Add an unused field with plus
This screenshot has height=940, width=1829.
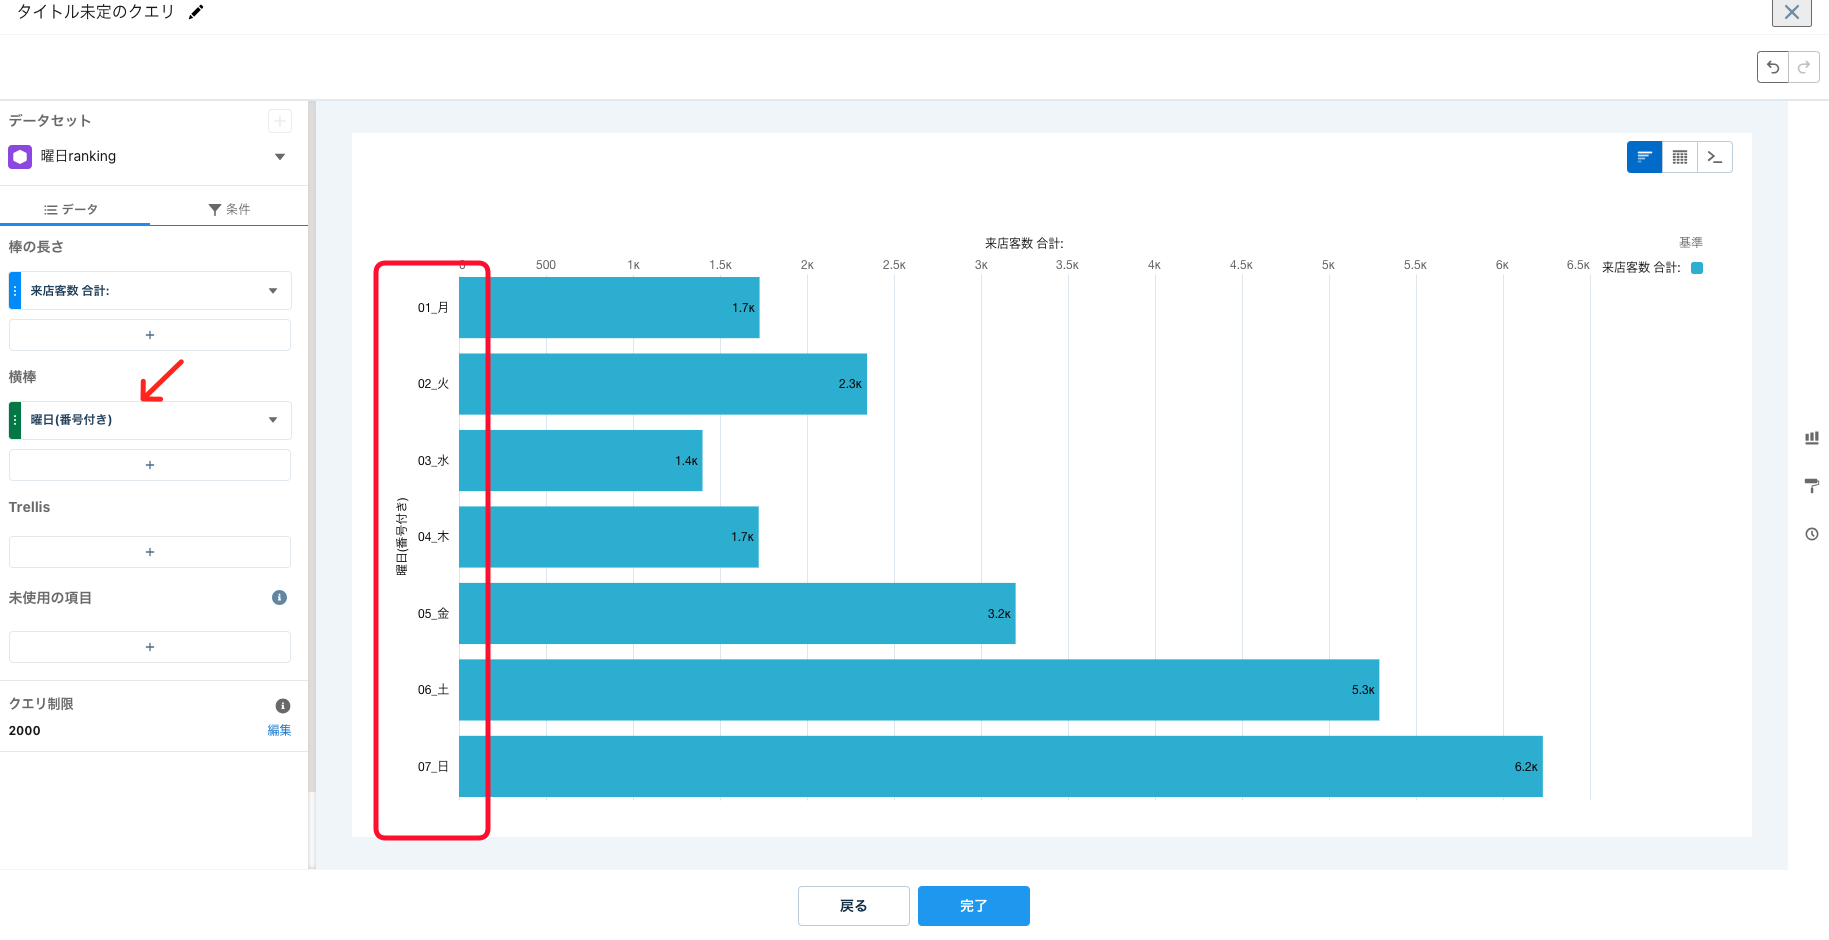coord(150,647)
